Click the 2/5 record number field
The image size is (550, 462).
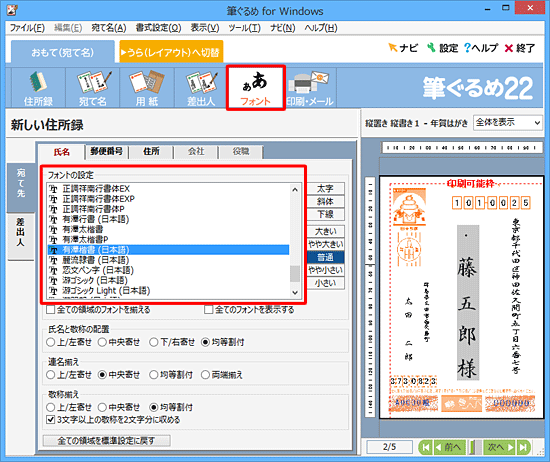[x=389, y=447]
